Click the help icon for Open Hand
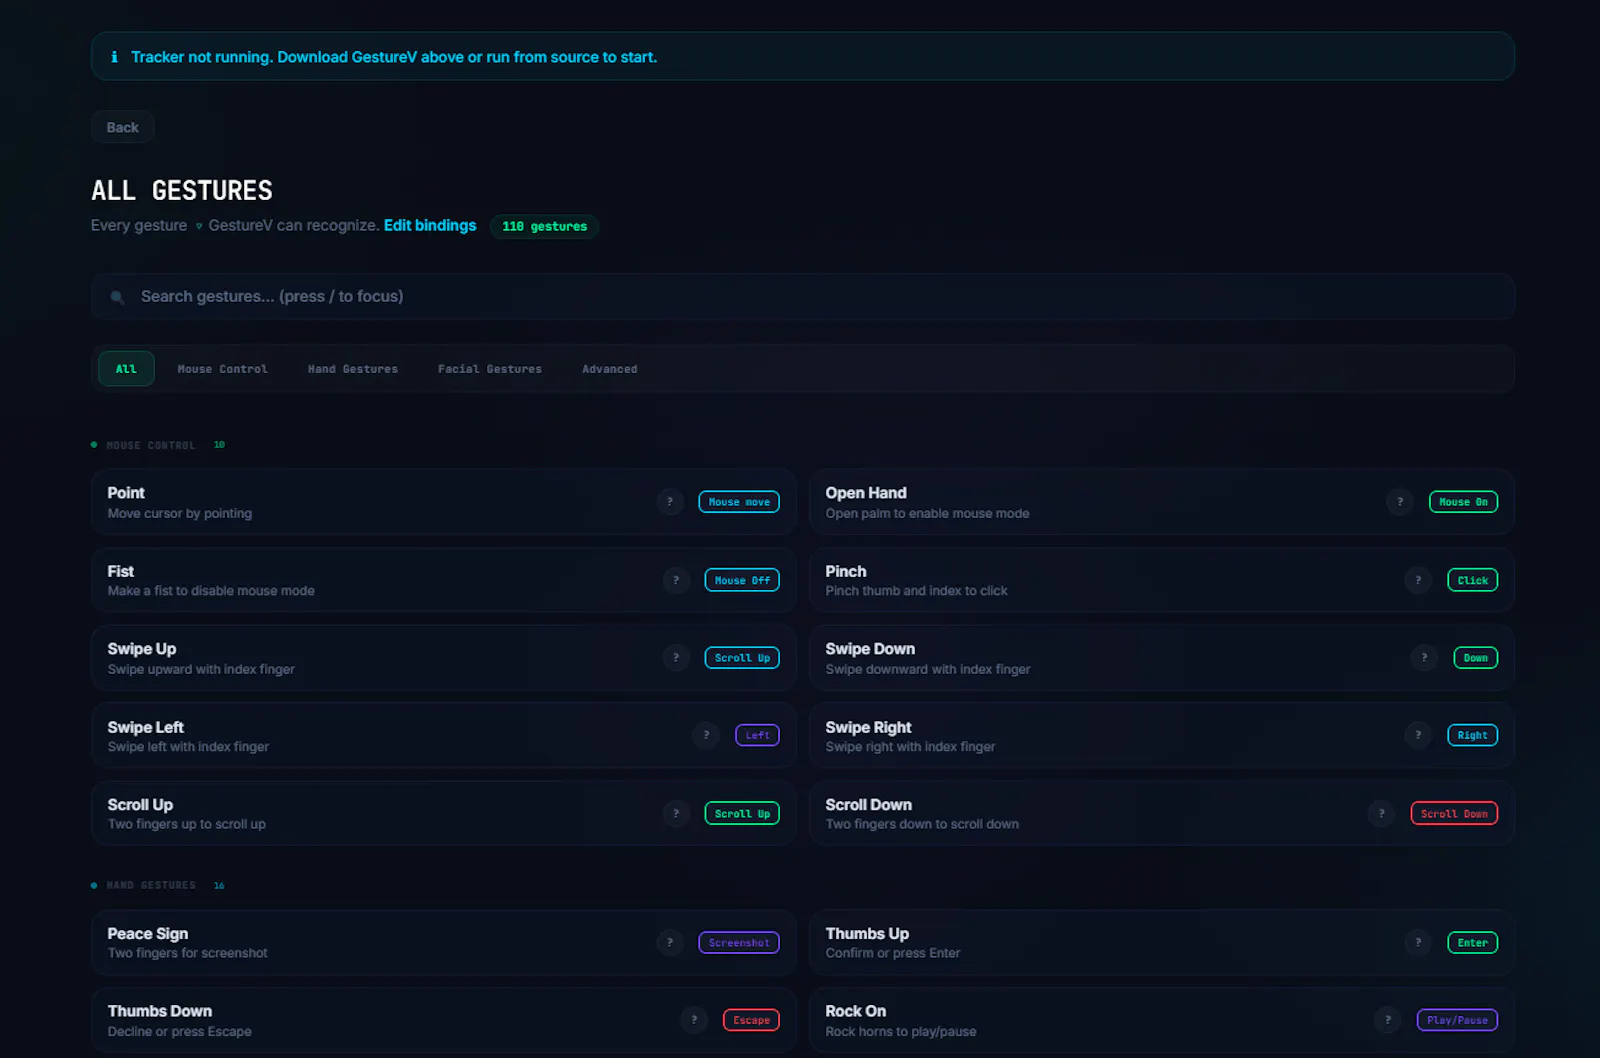1600x1058 pixels. click(x=1400, y=502)
